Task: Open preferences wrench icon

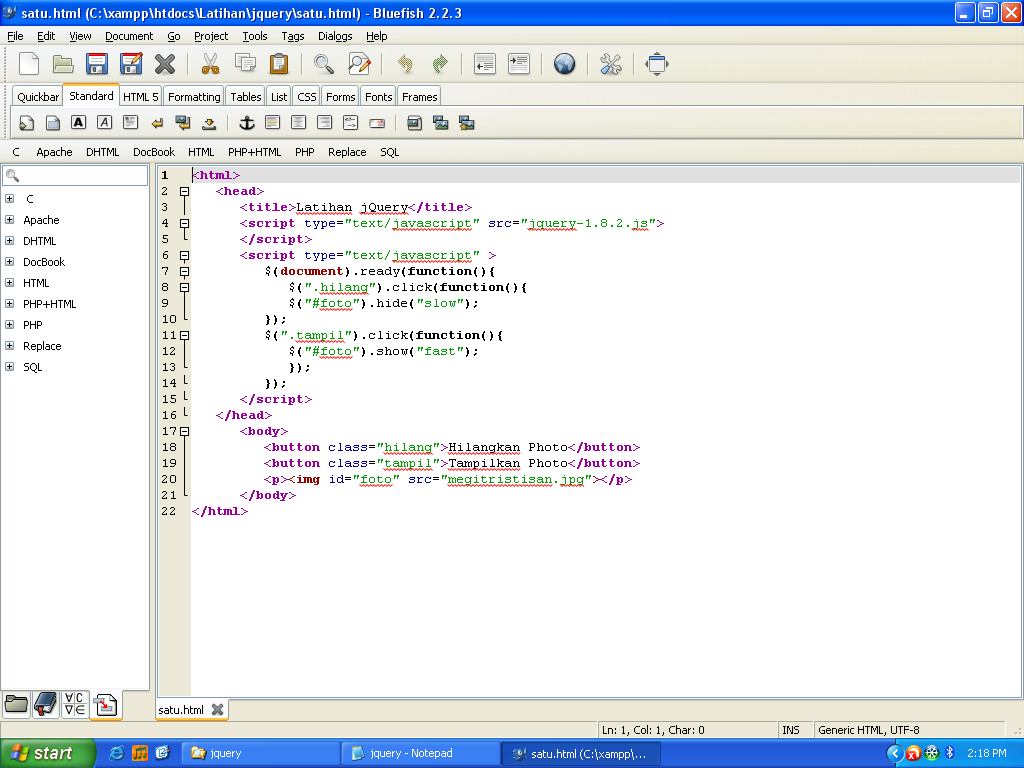Action: pos(610,65)
